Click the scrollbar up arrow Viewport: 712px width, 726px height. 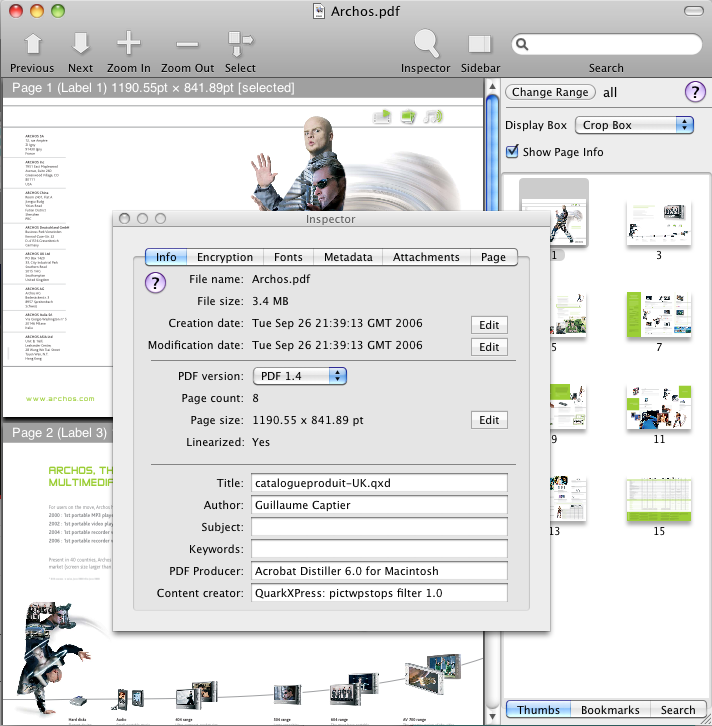pyautogui.click(x=492, y=87)
